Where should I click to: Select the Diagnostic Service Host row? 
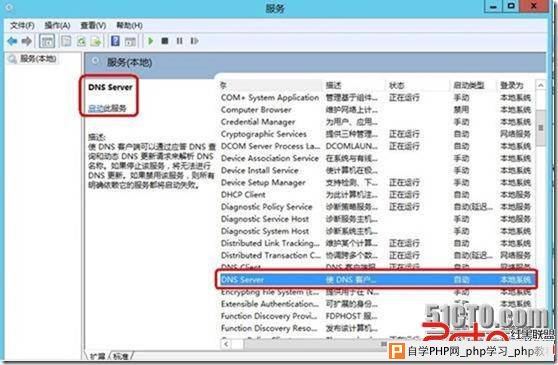pyautogui.click(x=376, y=219)
